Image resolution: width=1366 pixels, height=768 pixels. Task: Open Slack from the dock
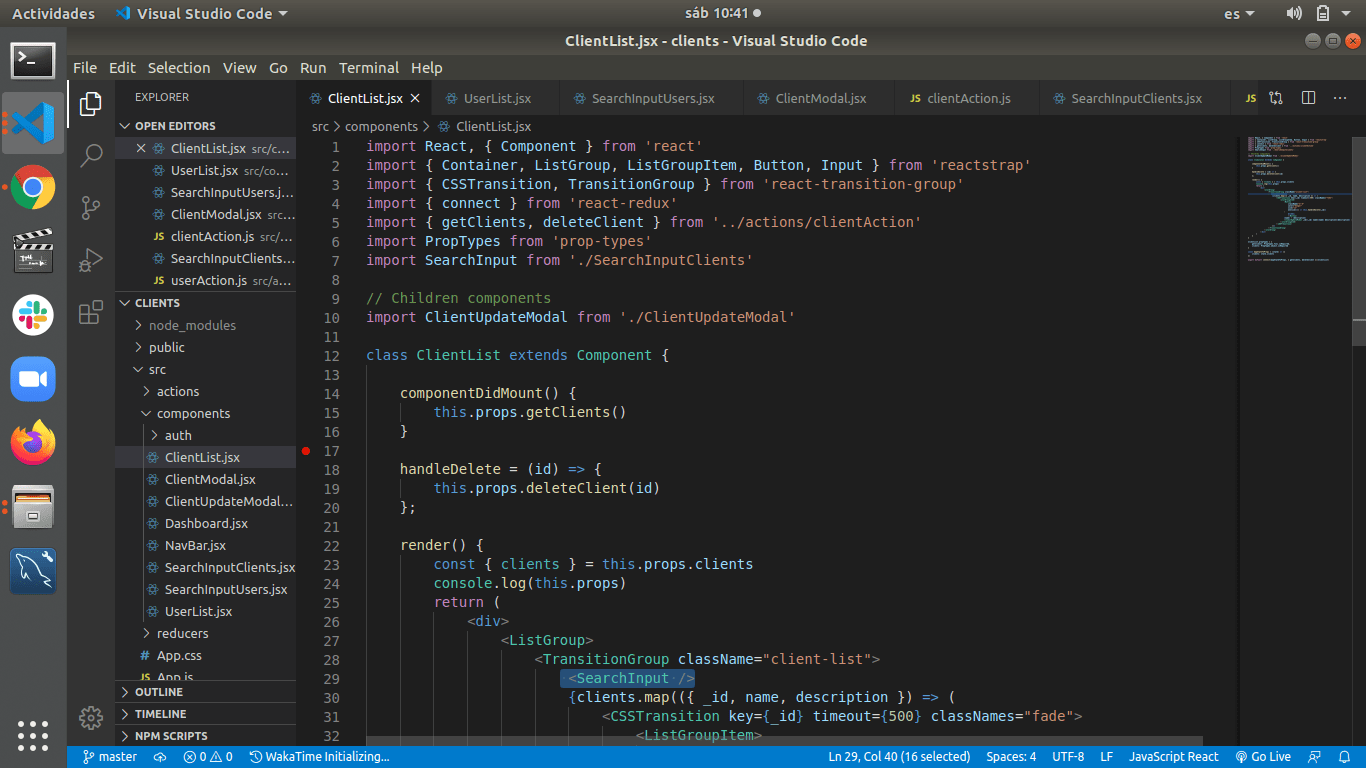coord(33,315)
